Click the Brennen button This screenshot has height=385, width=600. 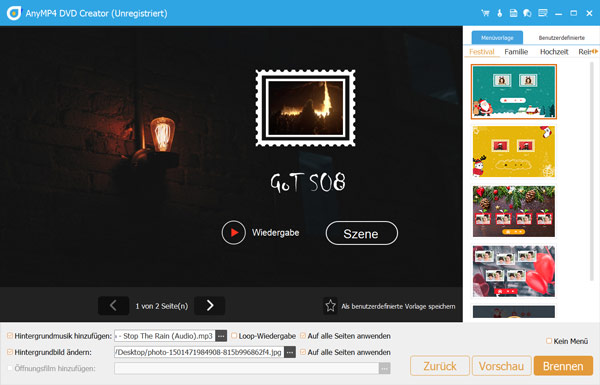coord(563,366)
